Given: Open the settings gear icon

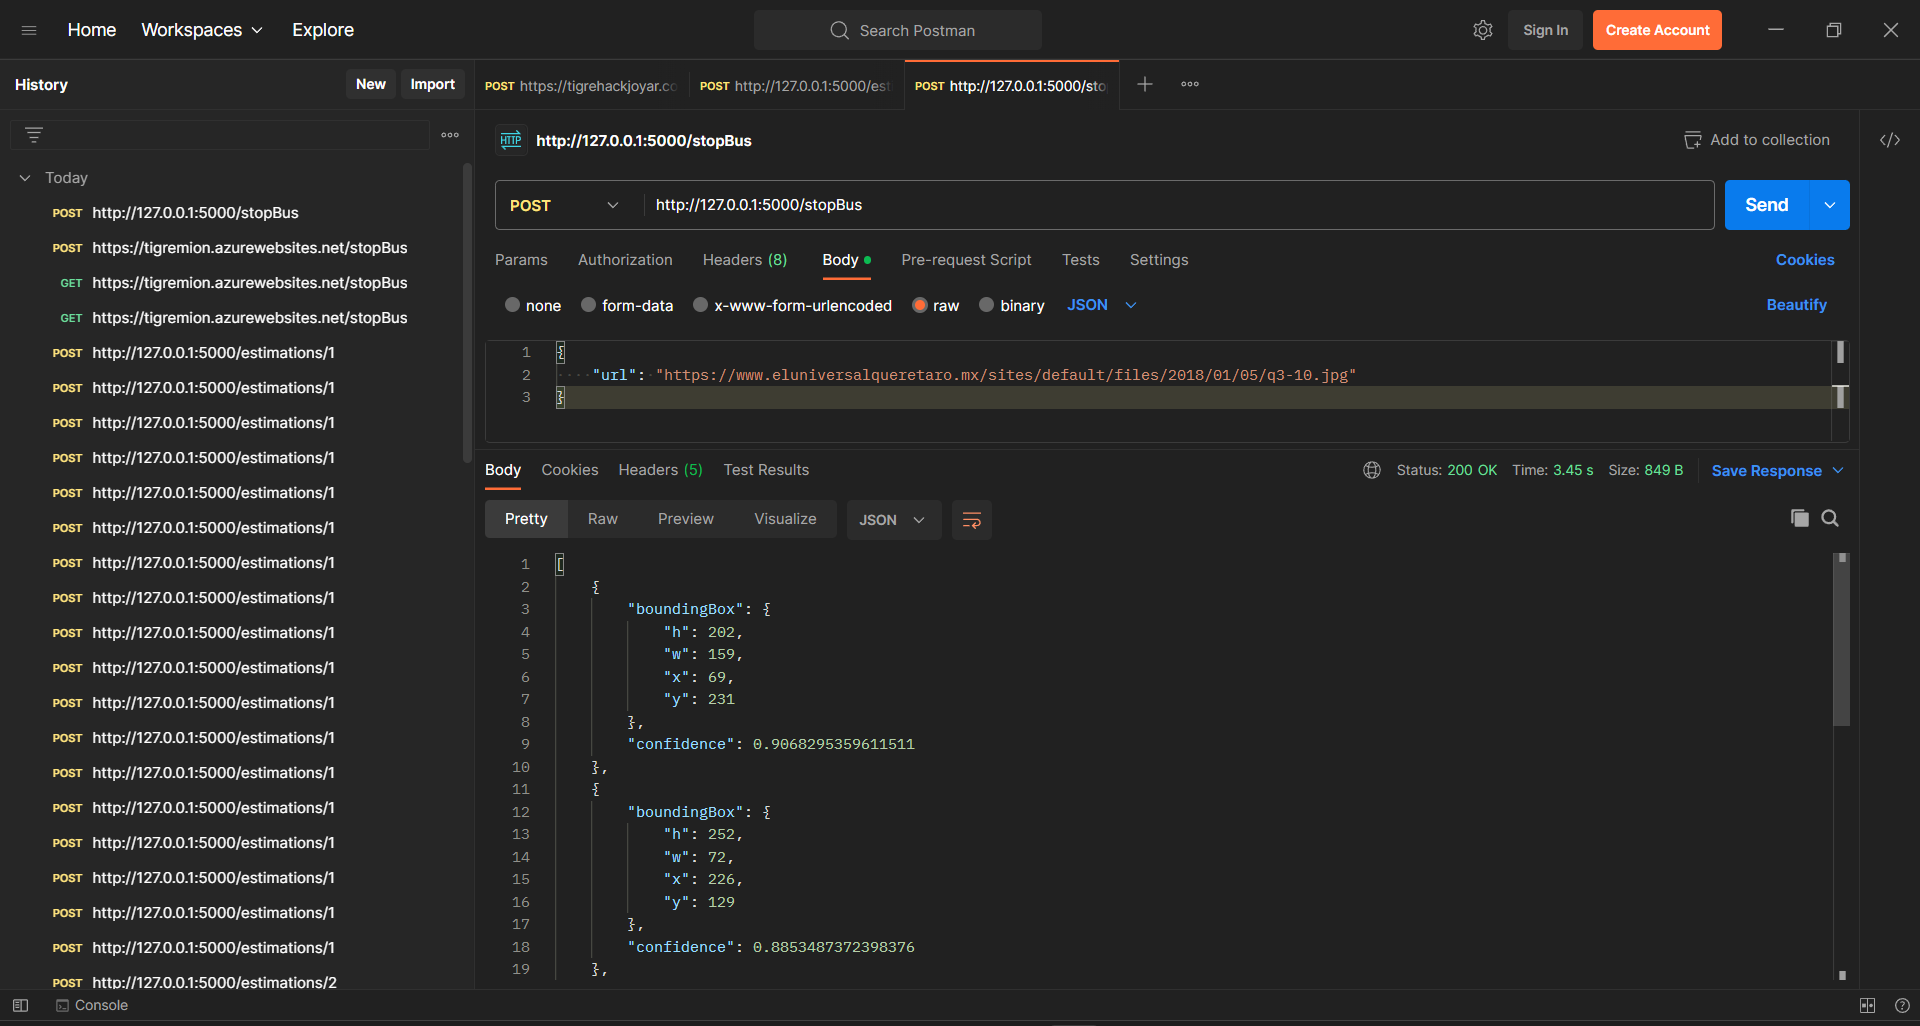Looking at the screenshot, I should (1482, 30).
